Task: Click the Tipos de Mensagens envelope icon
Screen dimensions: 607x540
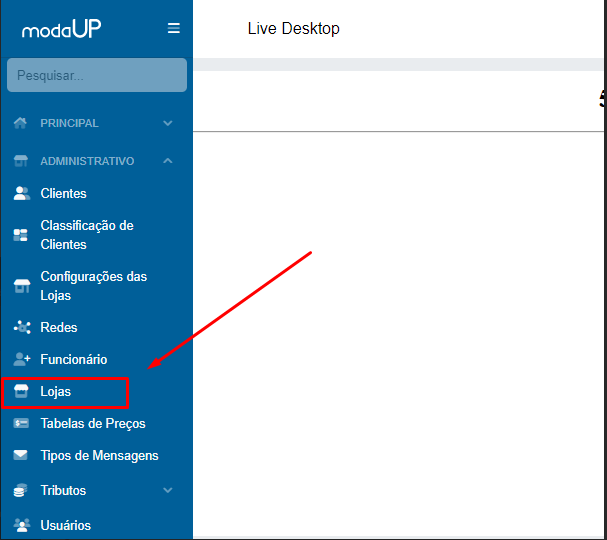Action: point(21,455)
